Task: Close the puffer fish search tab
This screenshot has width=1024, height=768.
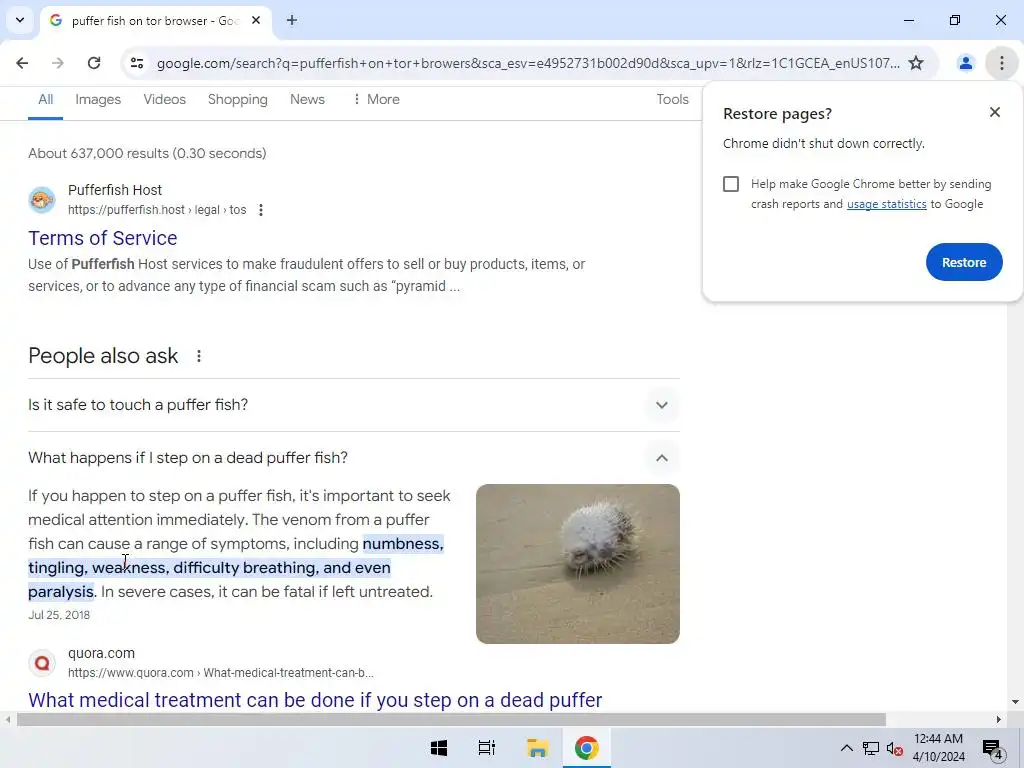Action: pyautogui.click(x=256, y=20)
